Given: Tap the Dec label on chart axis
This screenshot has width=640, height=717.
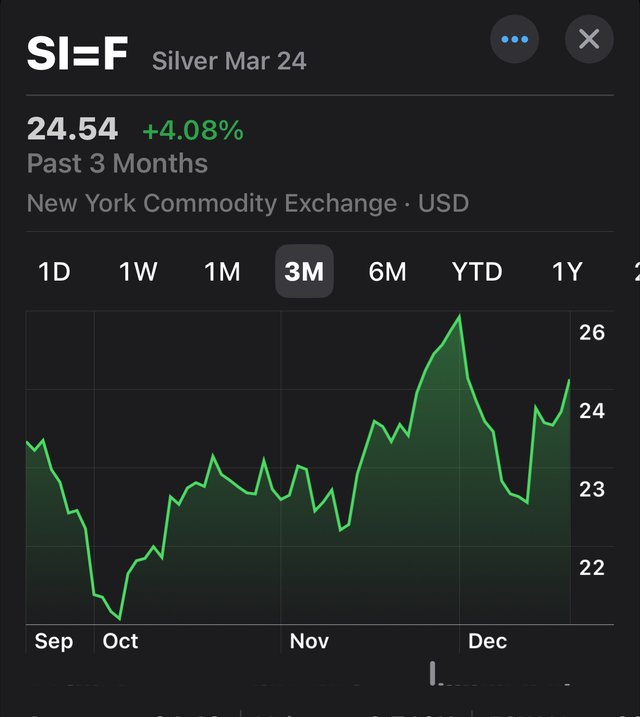Looking at the screenshot, I should pos(487,641).
